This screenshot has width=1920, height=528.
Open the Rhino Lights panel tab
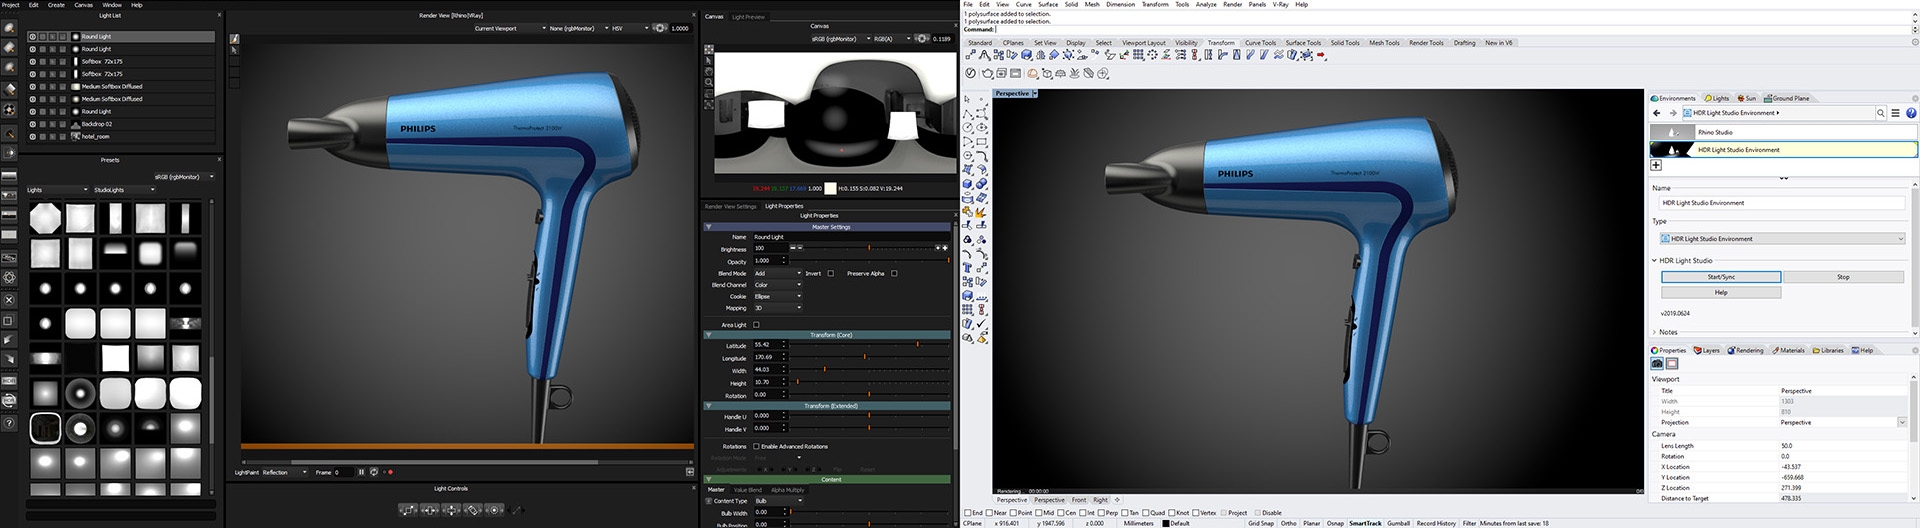tap(1717, 98)
